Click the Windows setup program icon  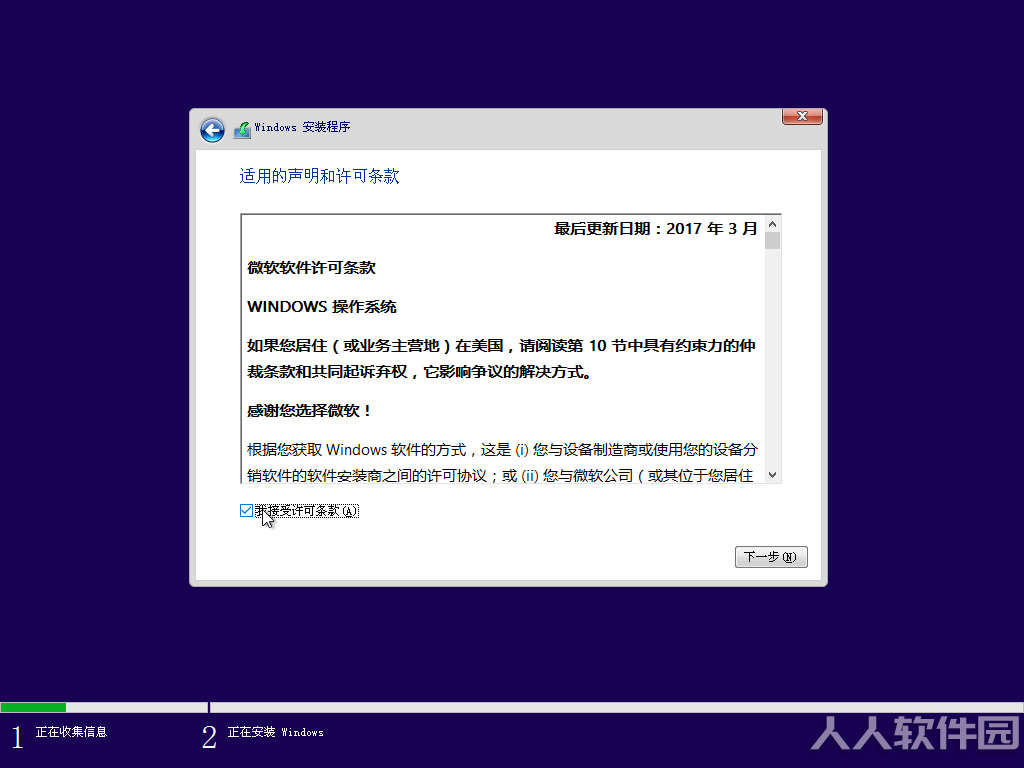tap(242, 129)
